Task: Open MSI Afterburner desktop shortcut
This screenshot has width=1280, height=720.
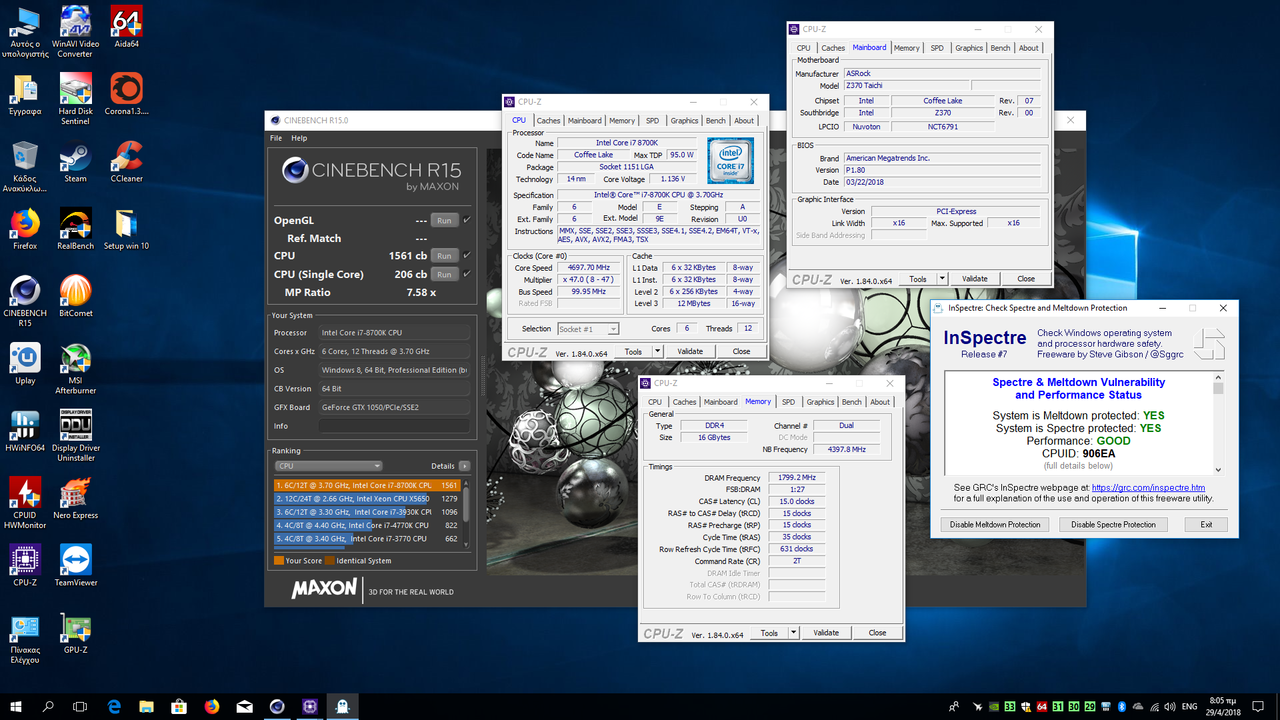Action: point(75,369)
